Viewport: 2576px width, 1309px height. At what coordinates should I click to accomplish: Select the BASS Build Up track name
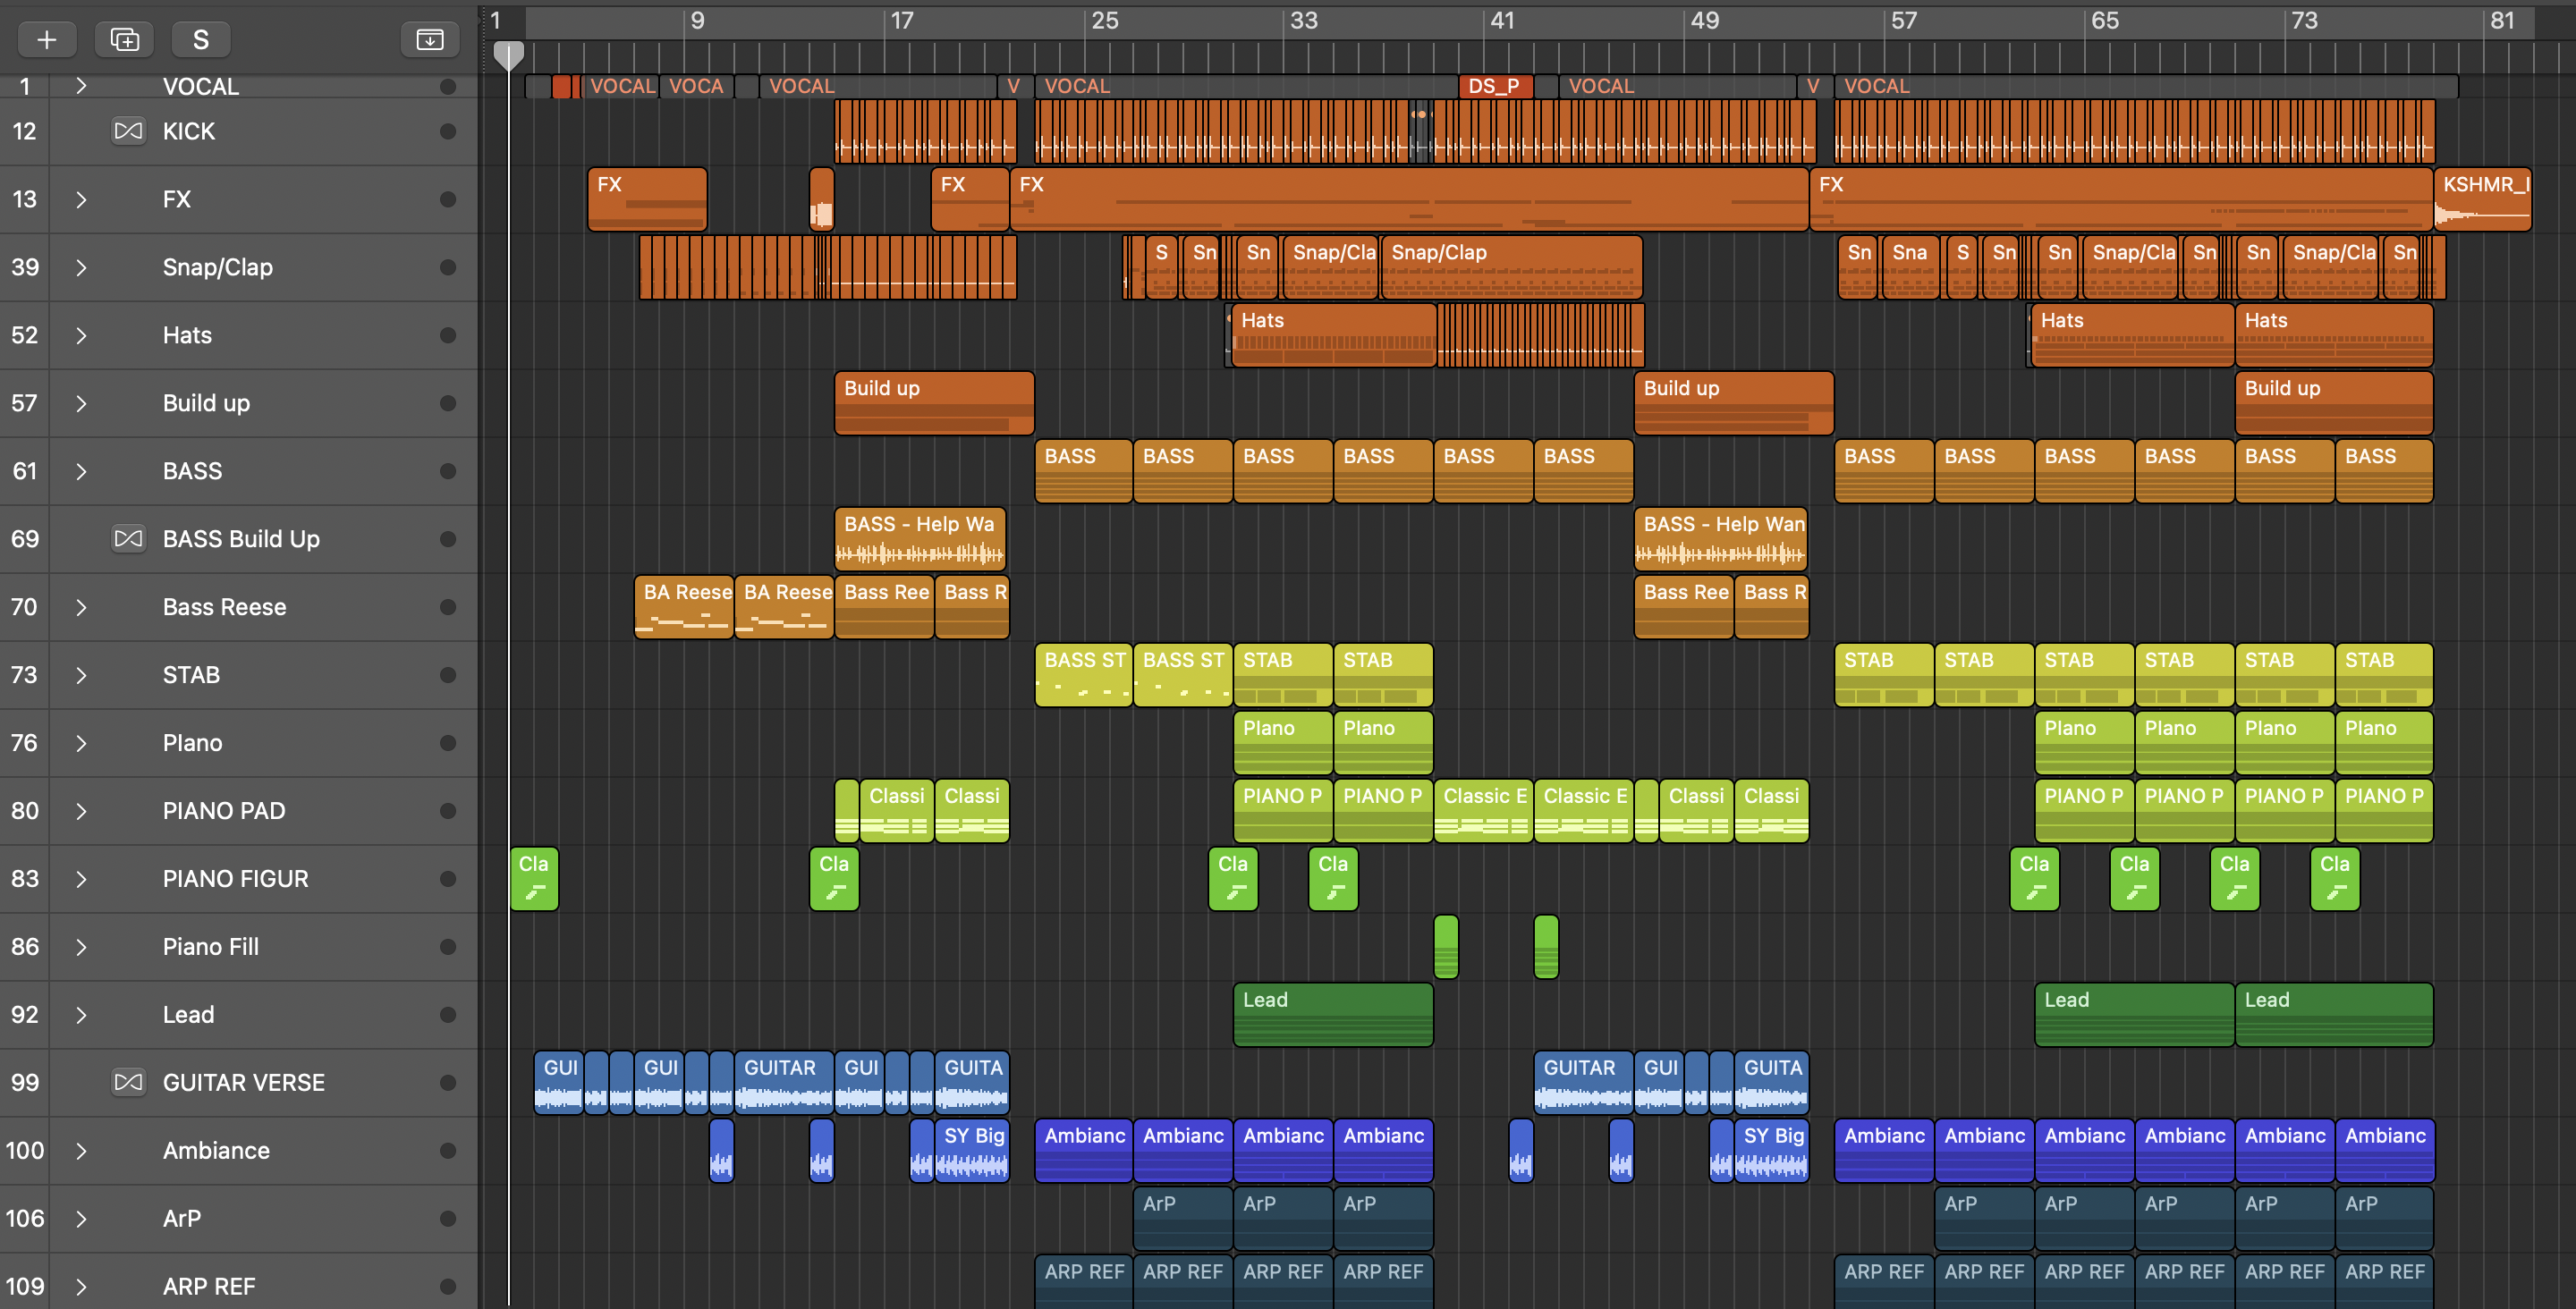coord(241,539)
